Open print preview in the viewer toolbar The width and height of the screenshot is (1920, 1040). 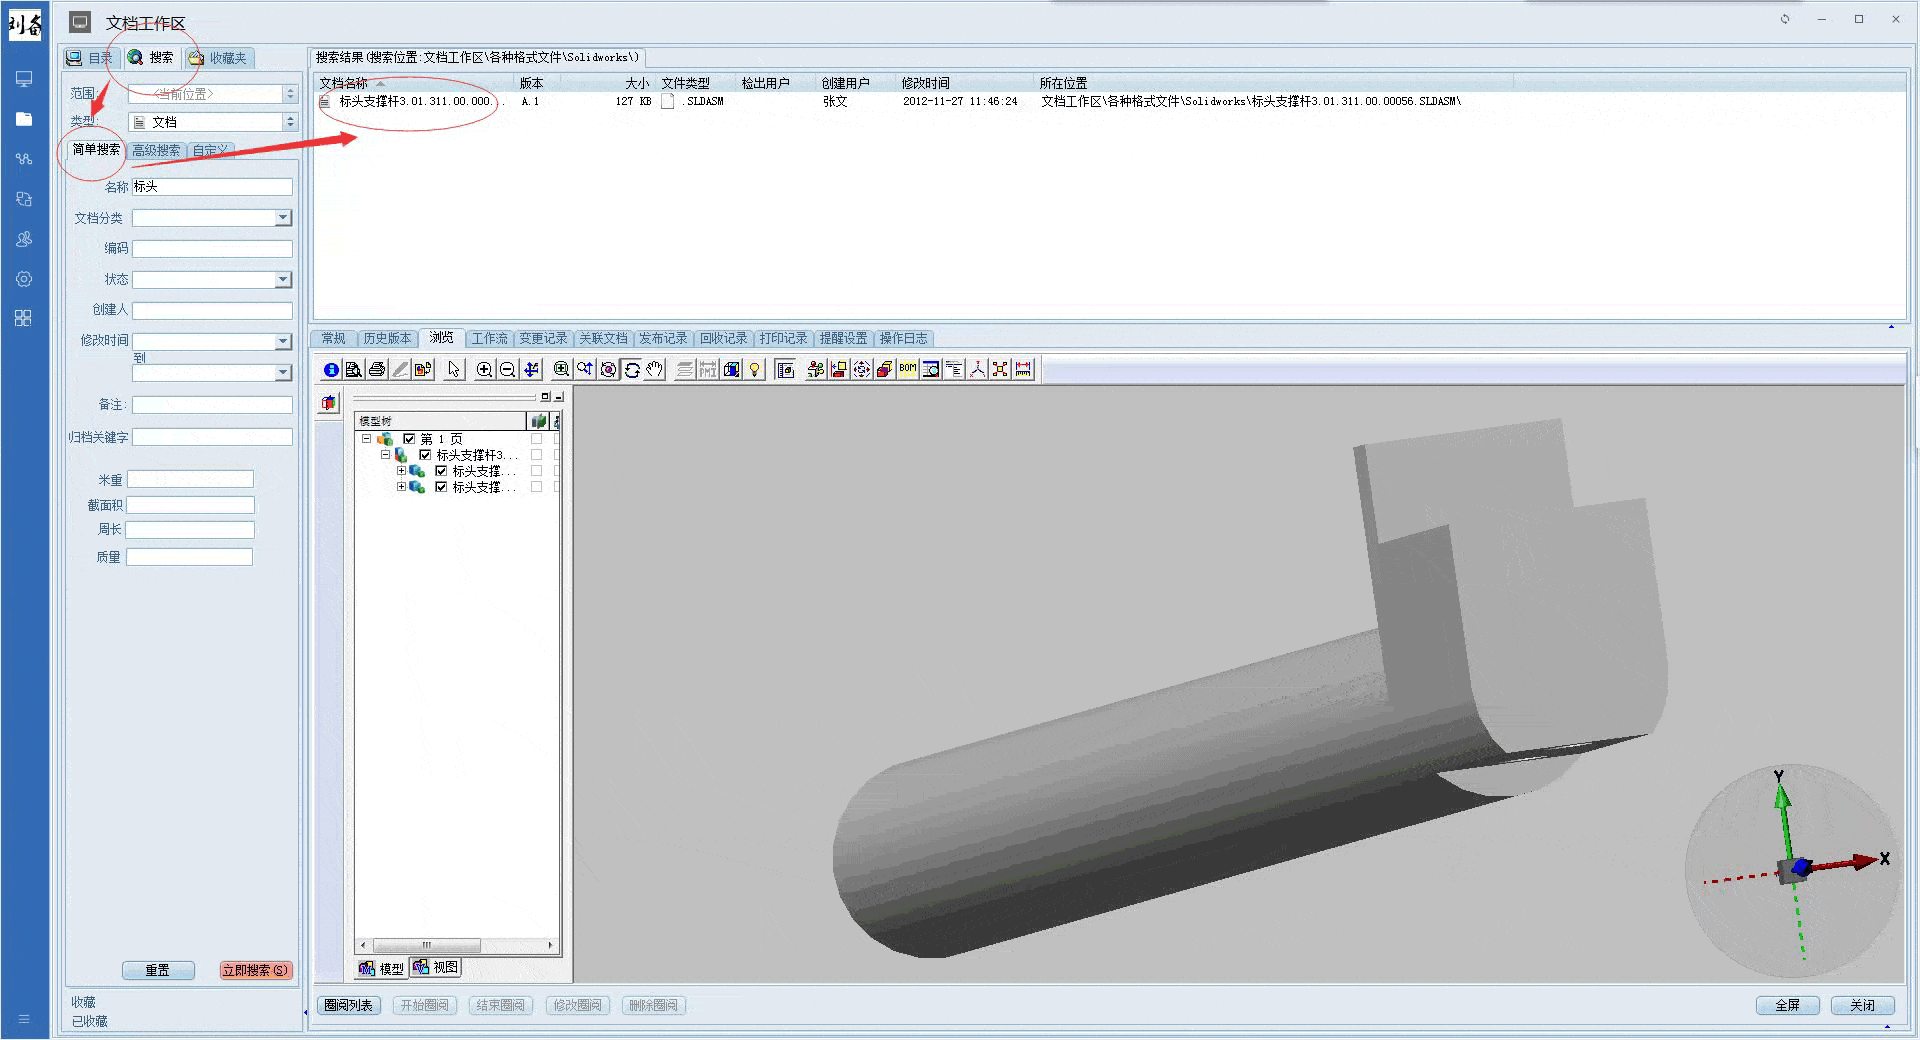pyautogui.click(x=354, y=369)
